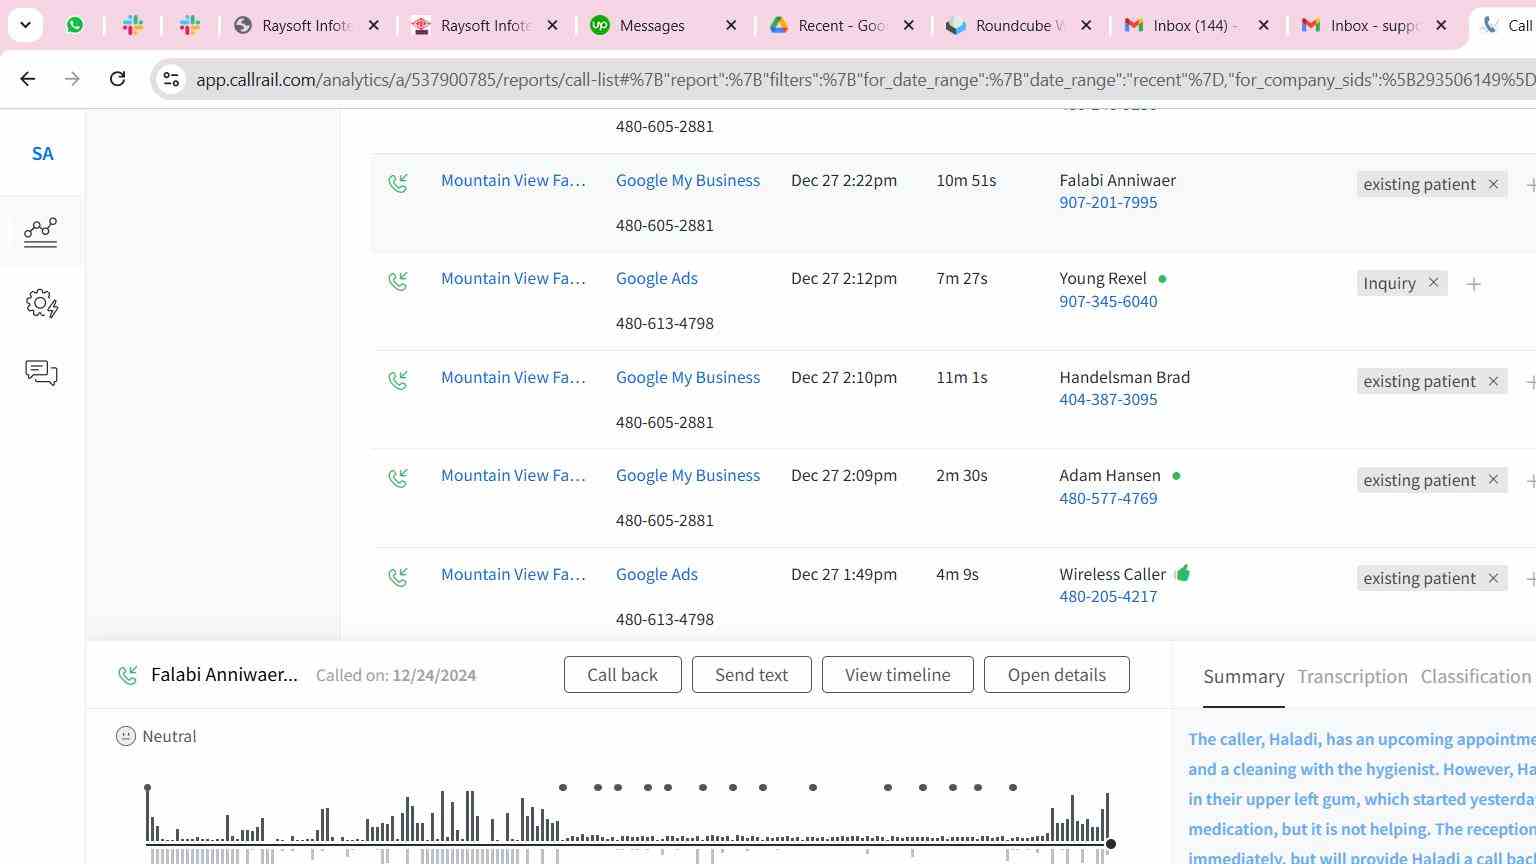Open the conversations chat sidebar icon
Image resolution: width=1536 pixels, height=864 pixels.
[x=41, y=373]
